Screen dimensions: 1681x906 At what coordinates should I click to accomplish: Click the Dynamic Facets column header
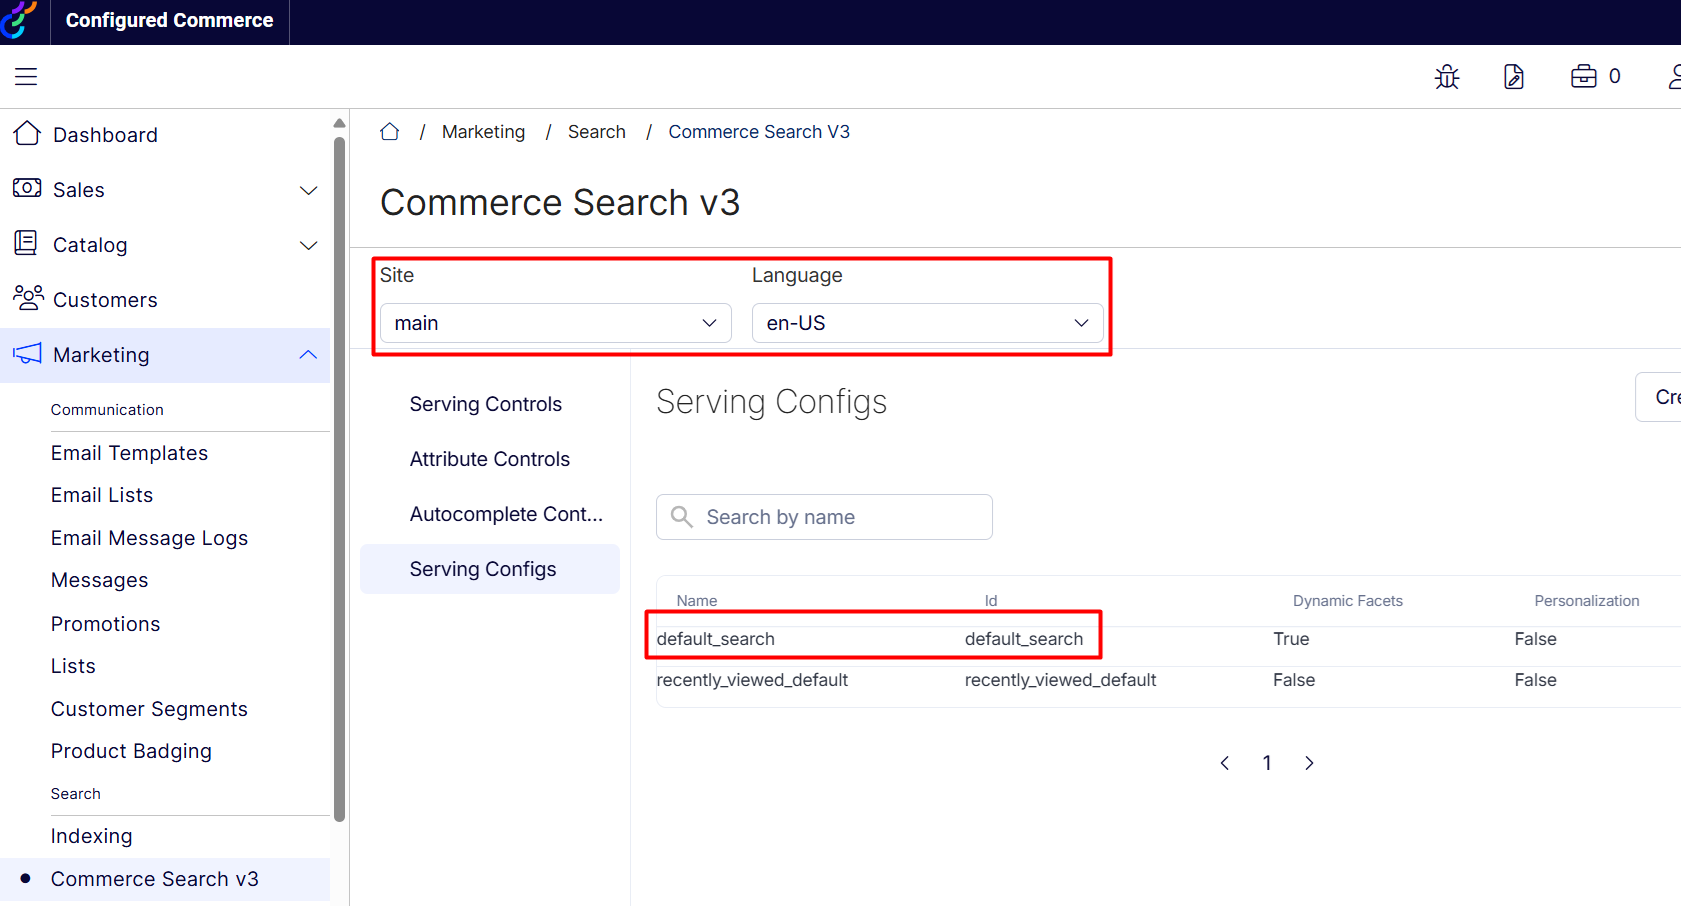pyautogui.click(x=1348, y=601)
